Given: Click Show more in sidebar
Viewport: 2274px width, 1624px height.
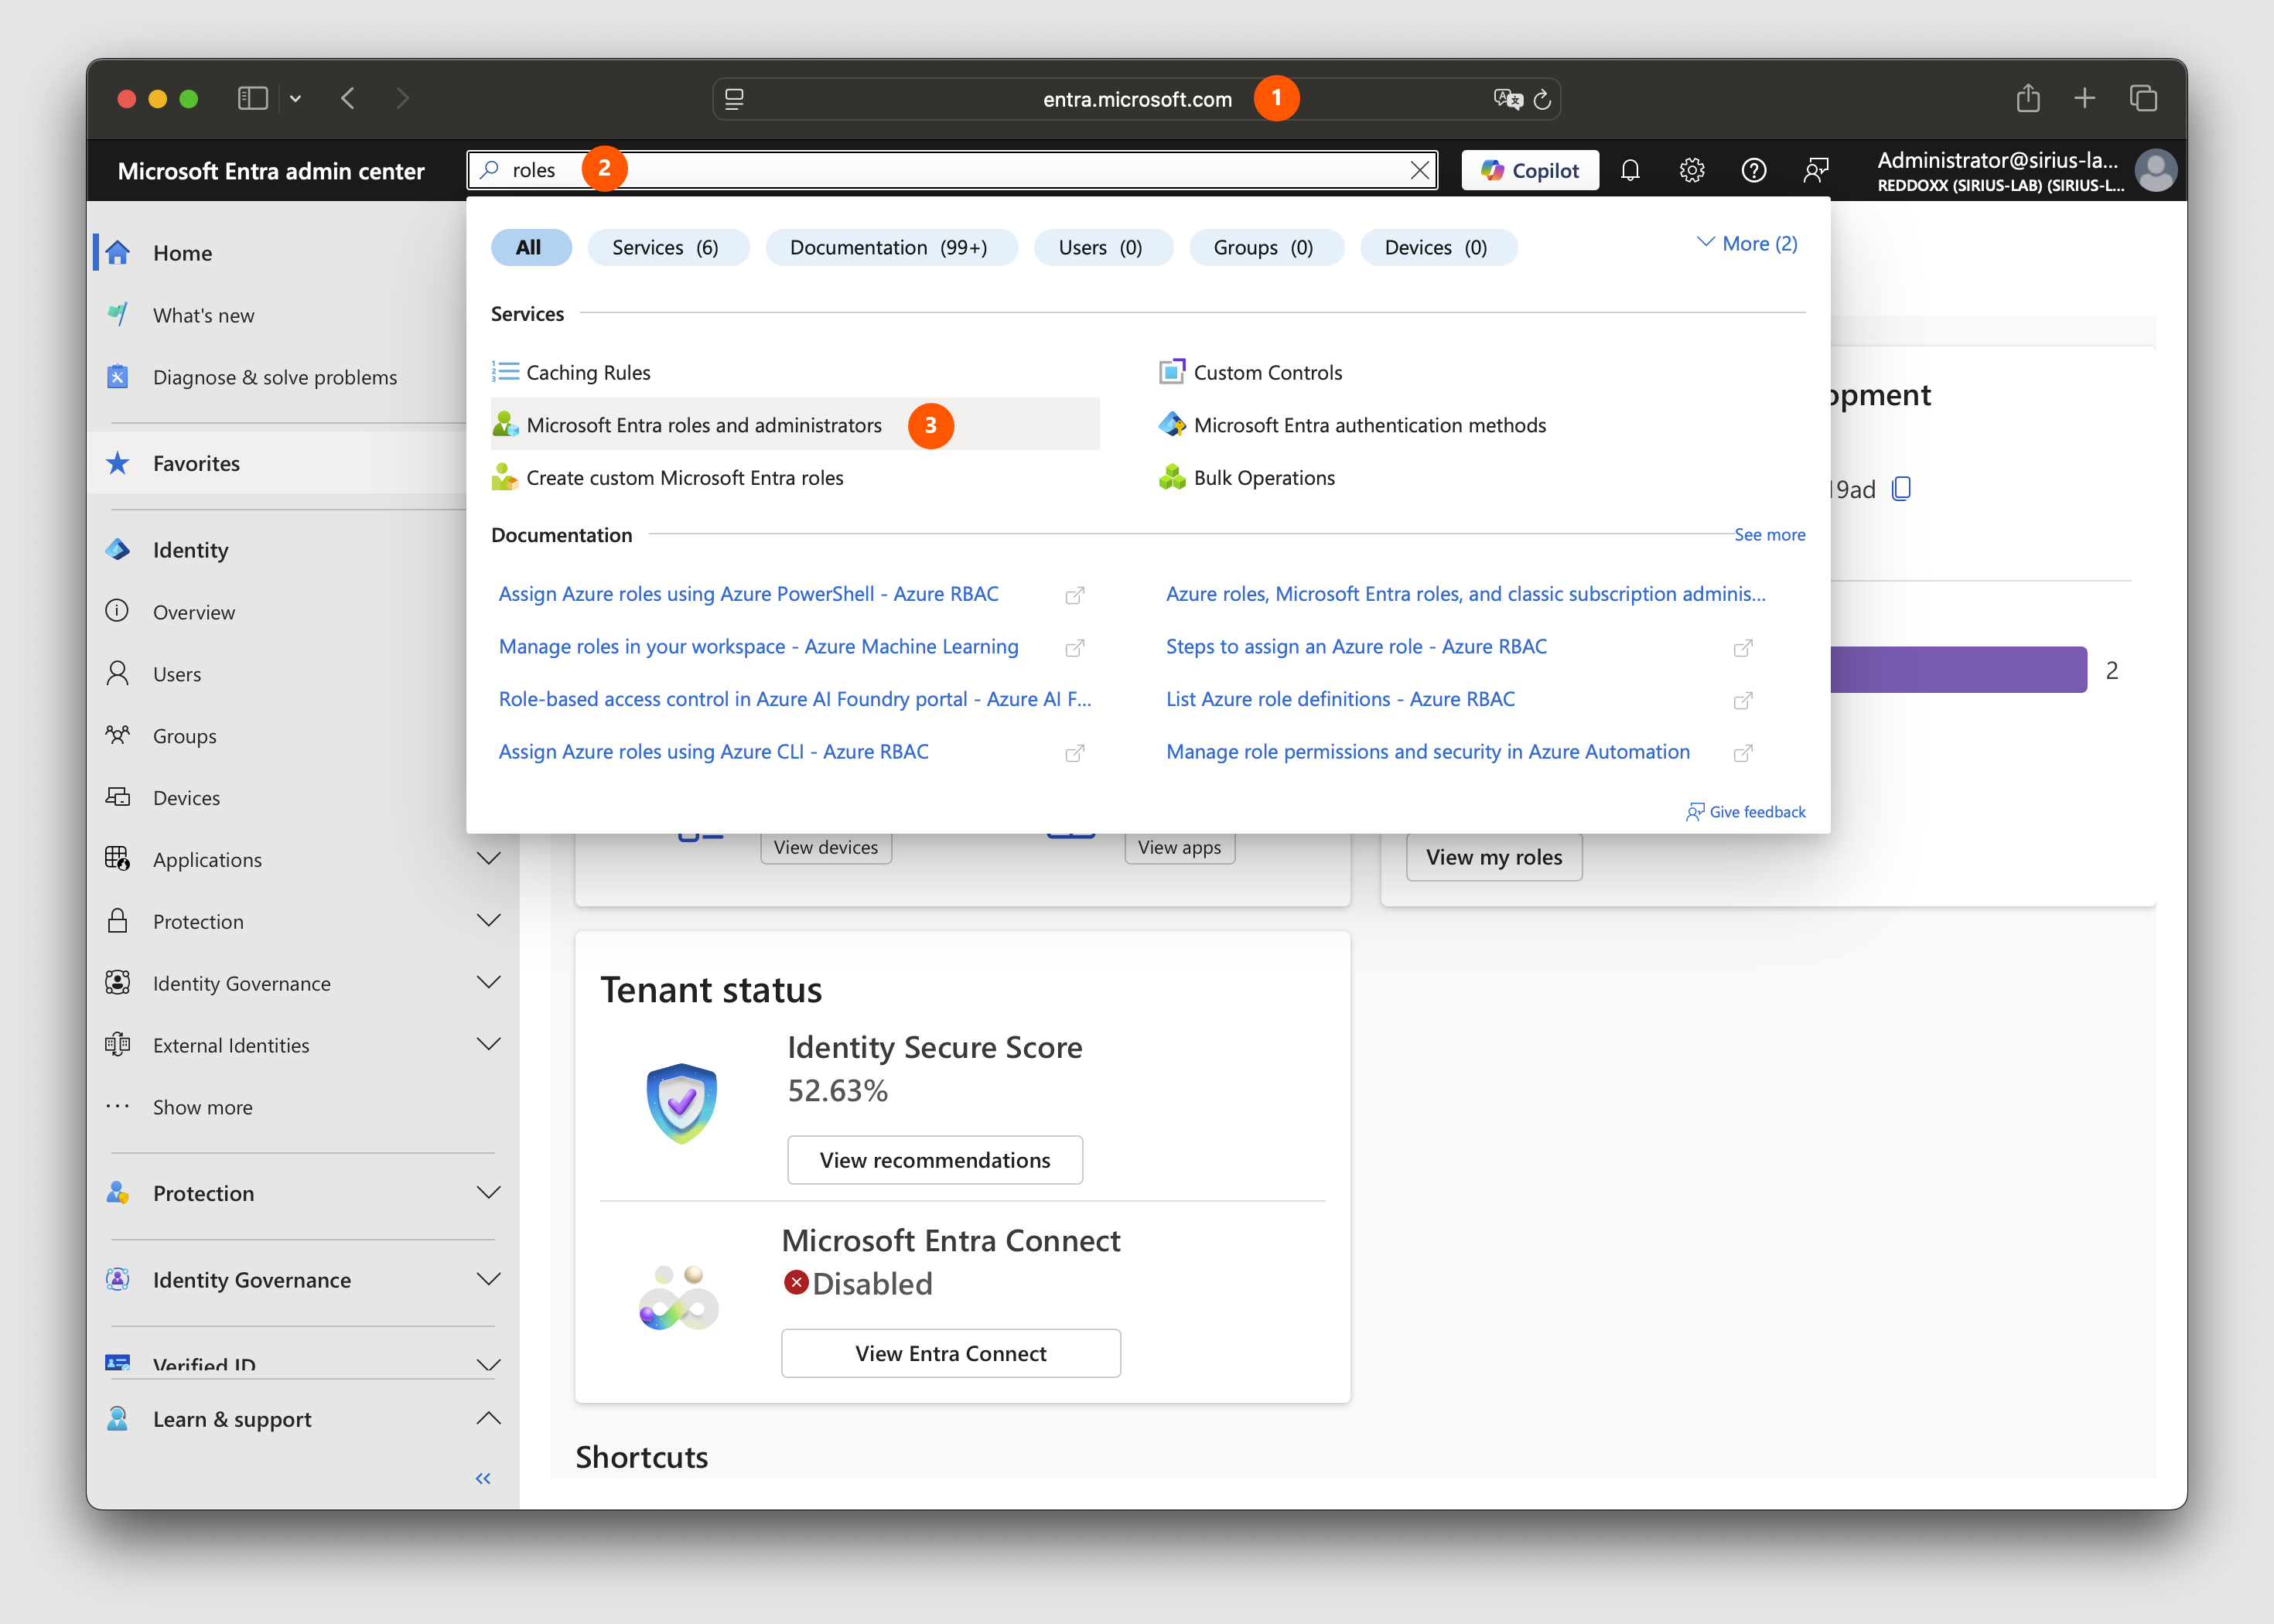Looking at the screenshot, I should point(202,1107).
